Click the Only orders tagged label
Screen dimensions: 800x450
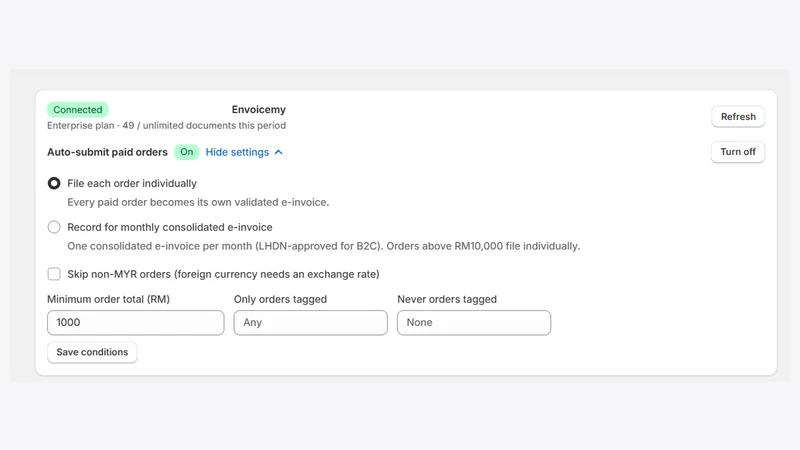[281, 299]
